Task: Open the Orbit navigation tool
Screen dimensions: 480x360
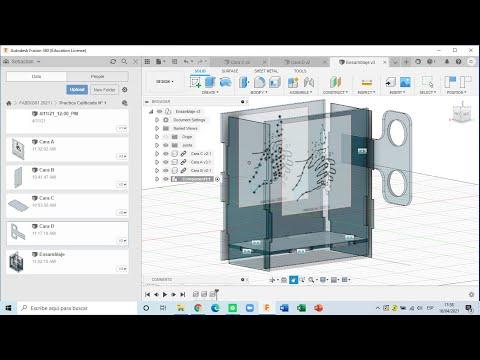Action: (272, 280)
